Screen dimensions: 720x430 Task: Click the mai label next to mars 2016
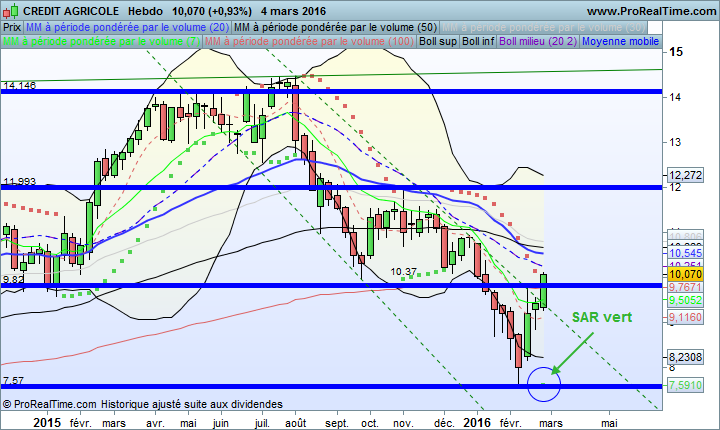609,423
